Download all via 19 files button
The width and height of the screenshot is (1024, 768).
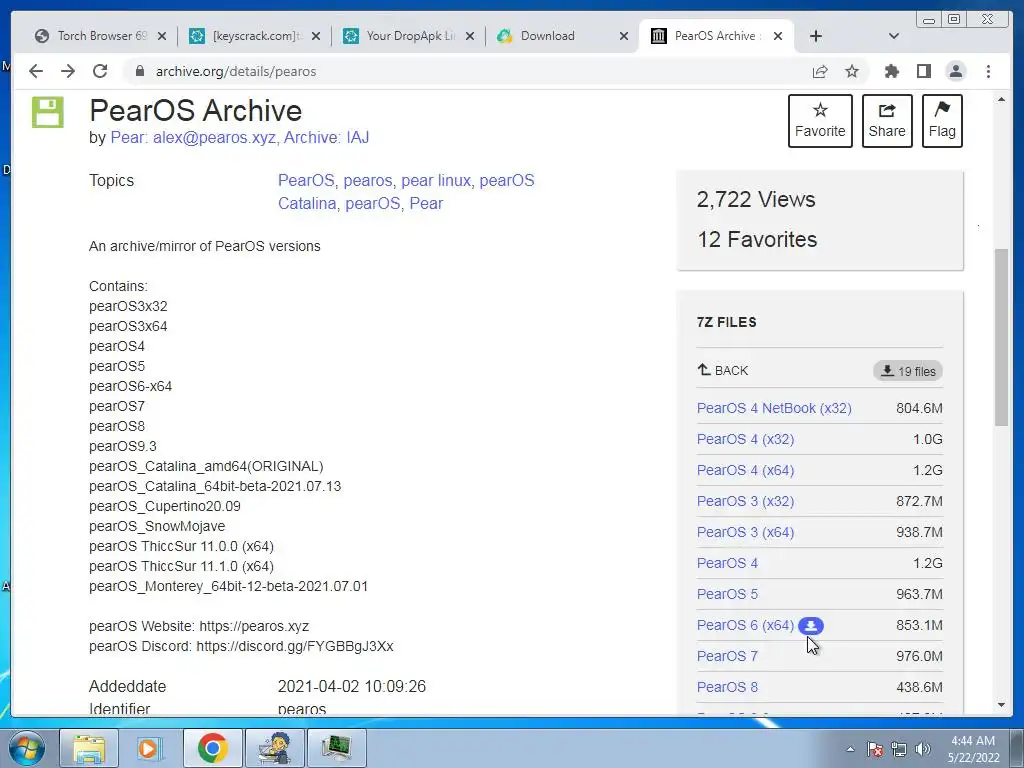[x=908, y=371]
